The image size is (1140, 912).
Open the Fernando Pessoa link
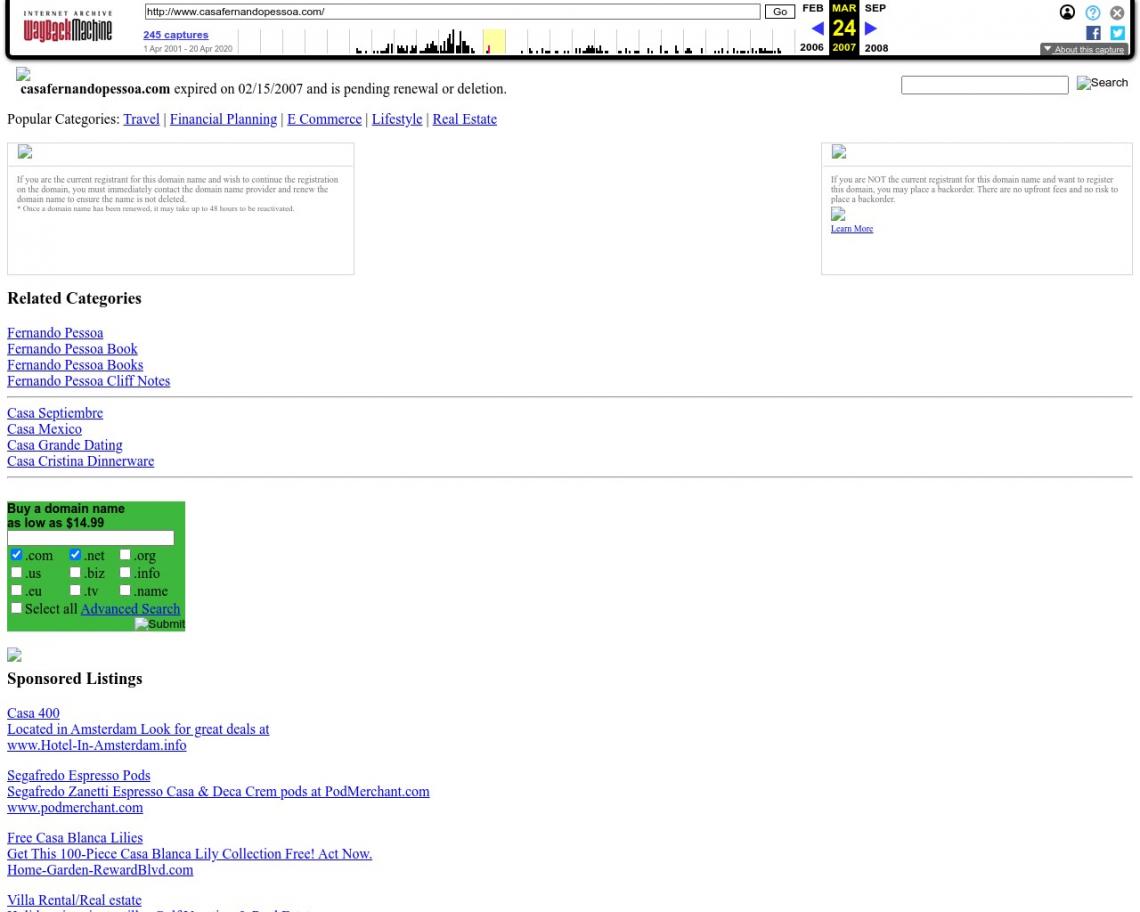[55, 333]
